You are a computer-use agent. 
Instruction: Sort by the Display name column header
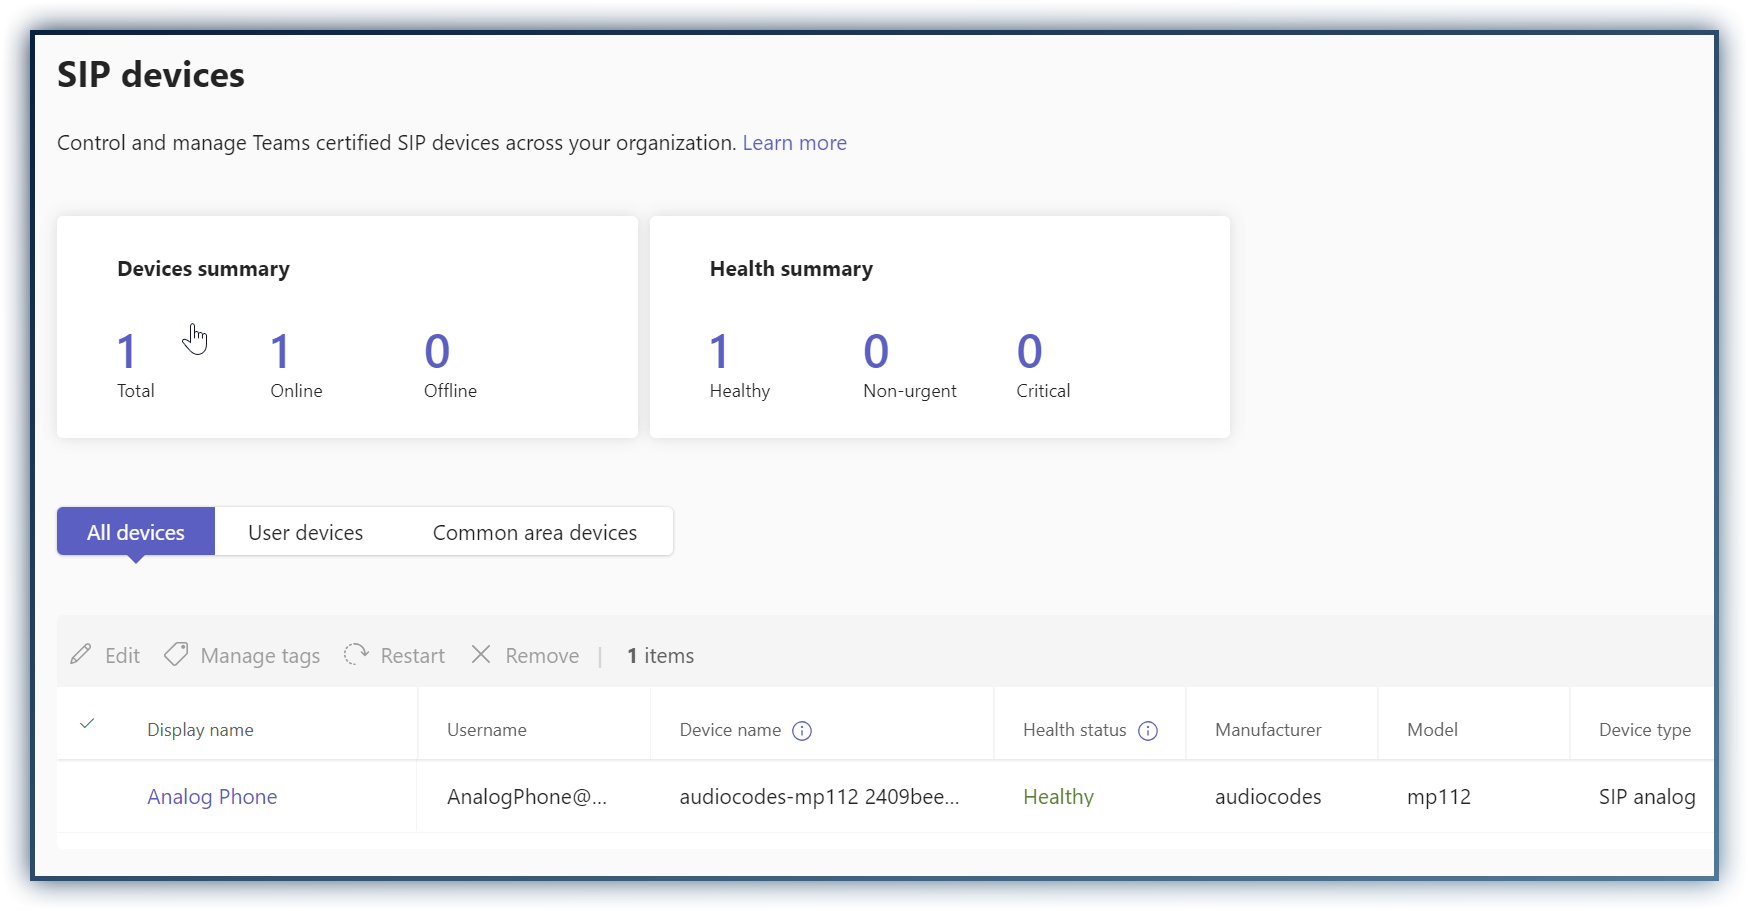point(200,730)
